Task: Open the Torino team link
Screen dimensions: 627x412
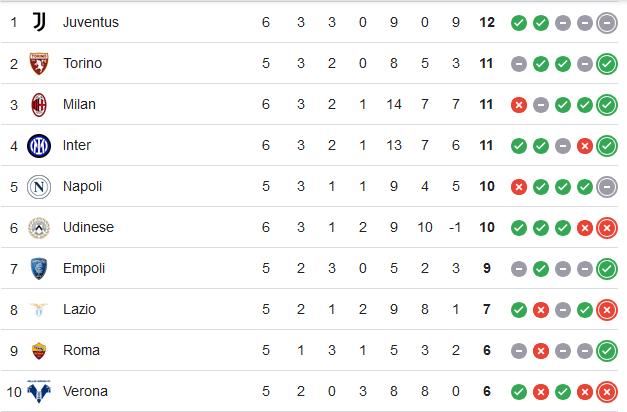Action: point(82,63)
